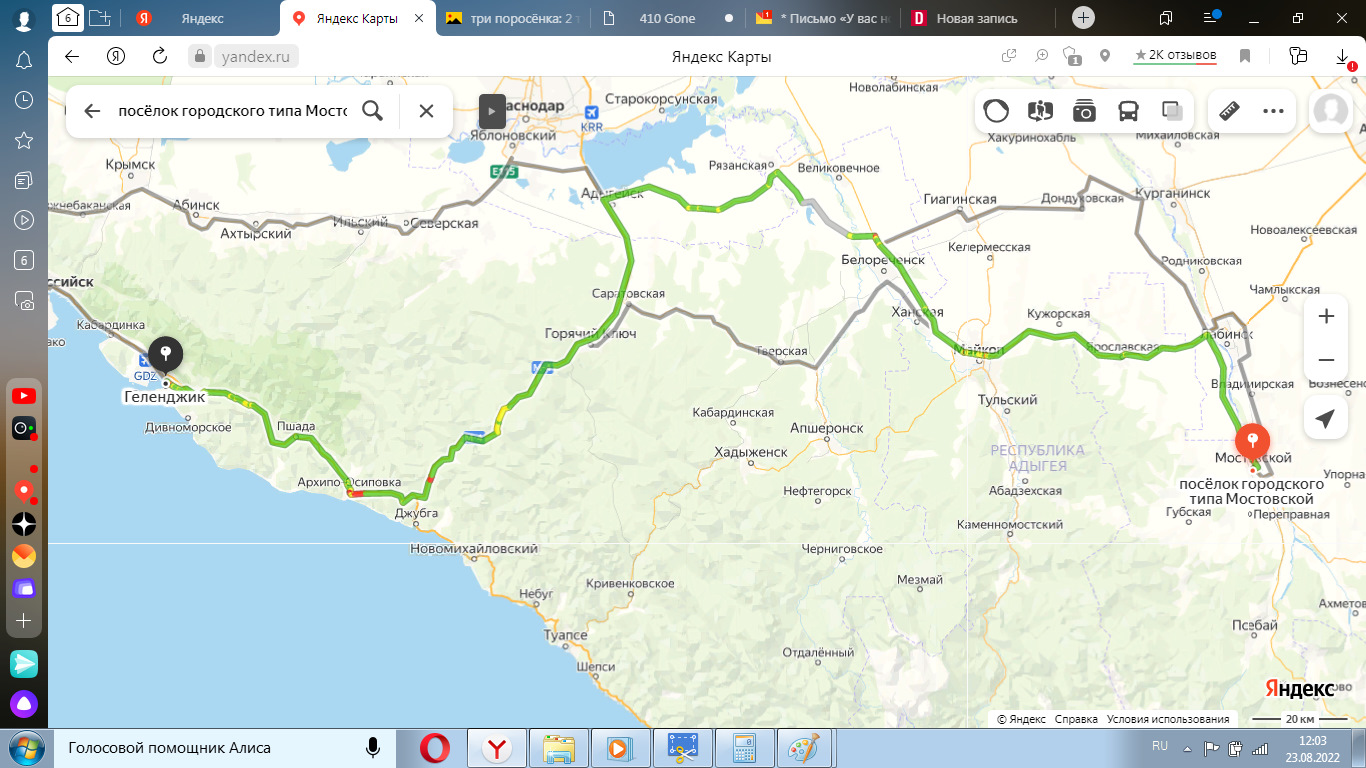
Task: Open Условия использования link
Action: pos(1167,719)
